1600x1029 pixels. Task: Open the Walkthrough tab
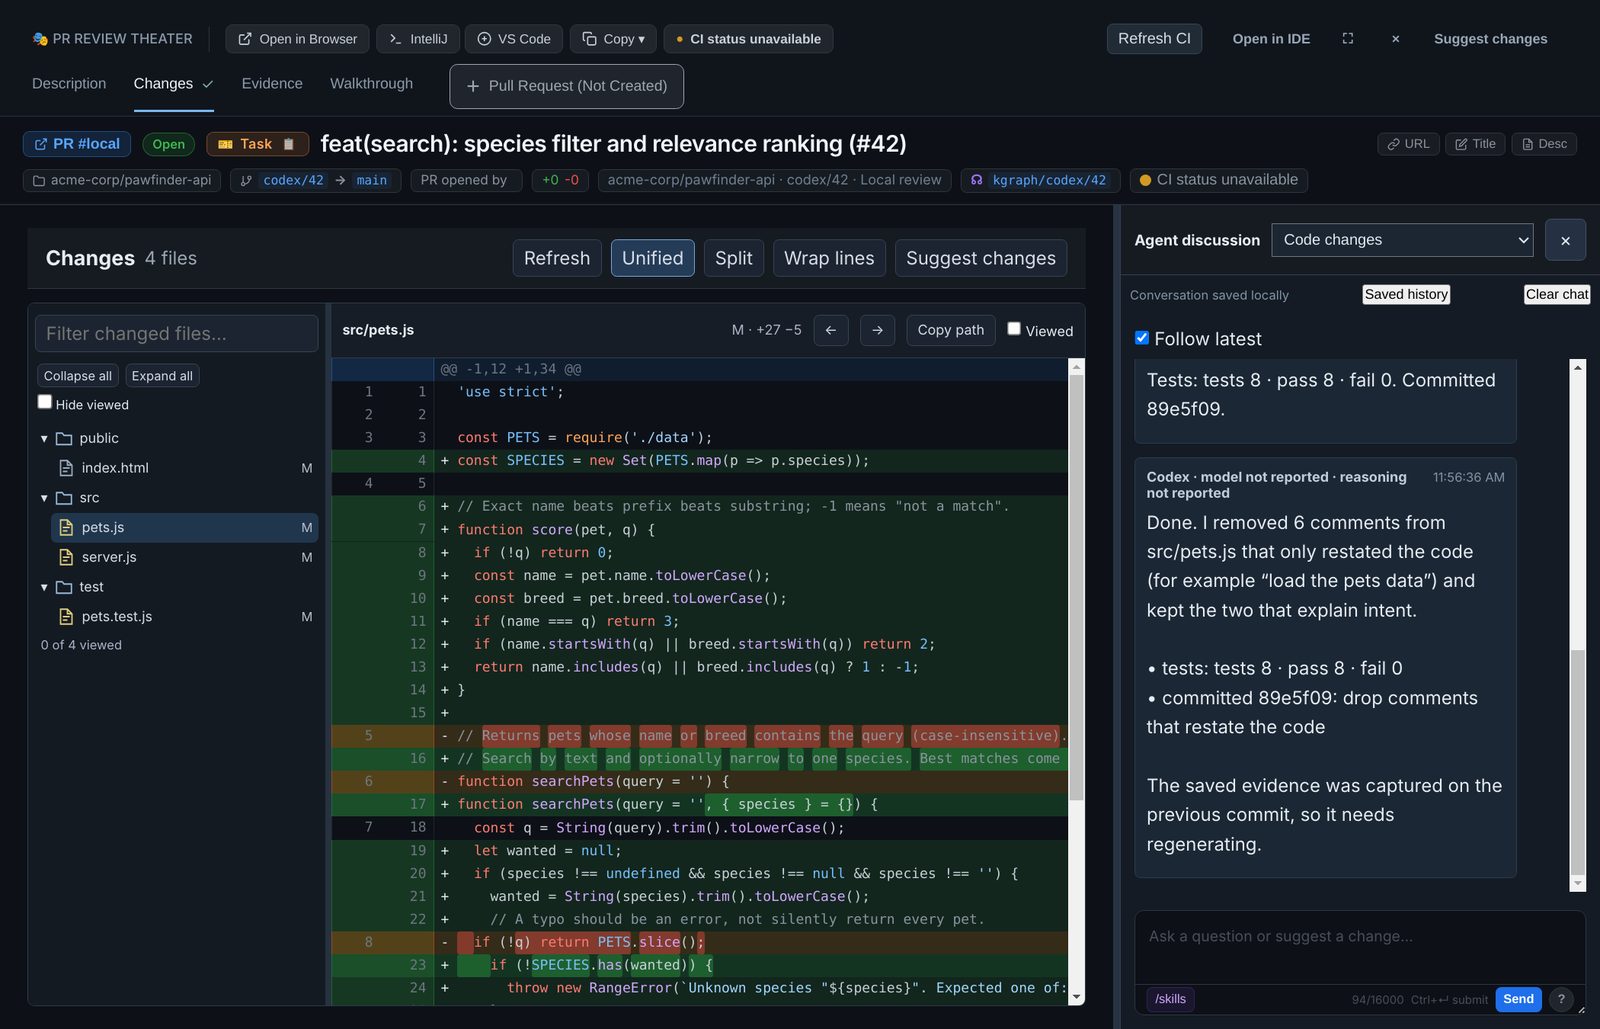click(372, 84)
